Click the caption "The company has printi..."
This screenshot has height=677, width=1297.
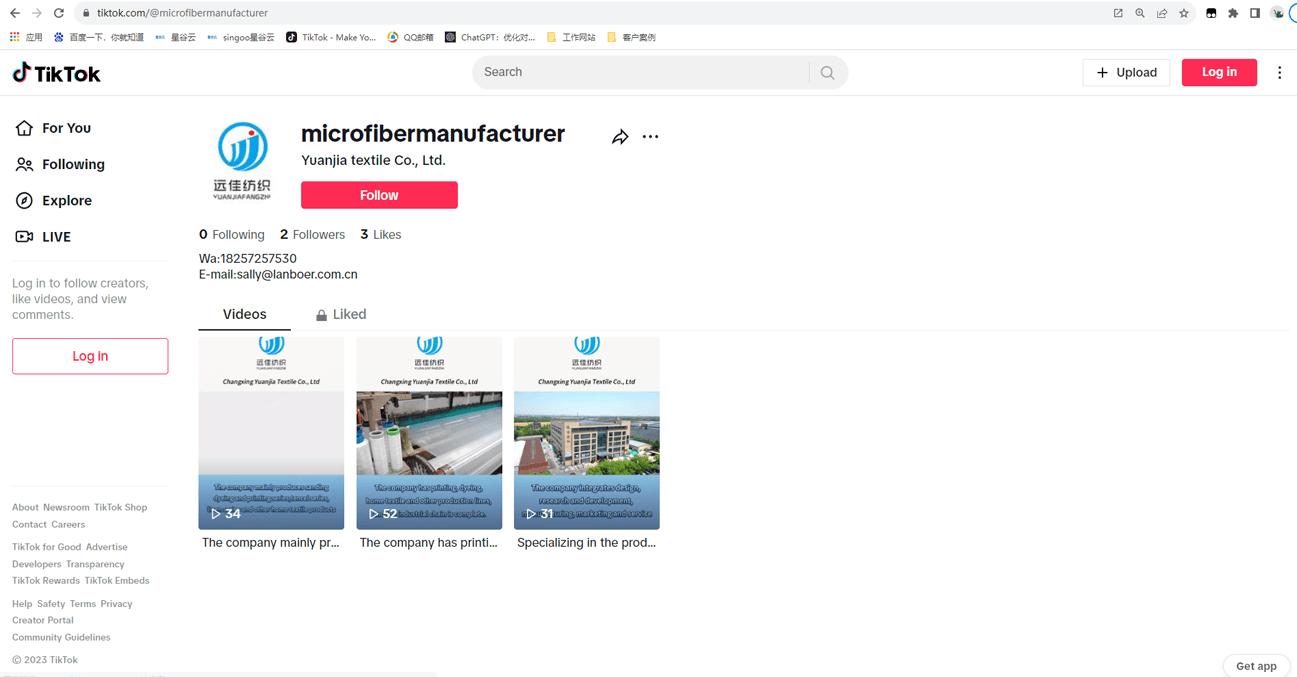(429, 543)
